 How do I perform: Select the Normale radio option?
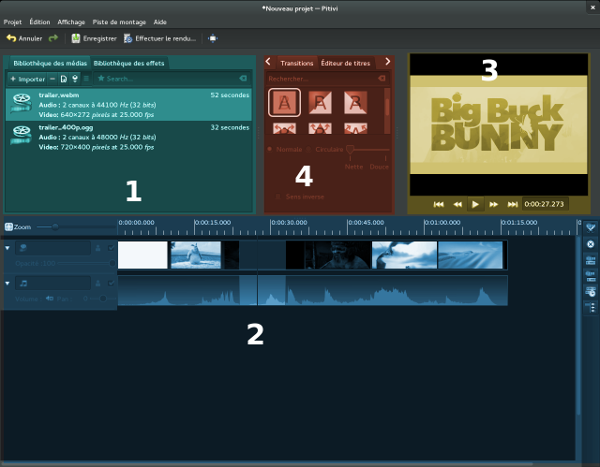tap(270, 150)
